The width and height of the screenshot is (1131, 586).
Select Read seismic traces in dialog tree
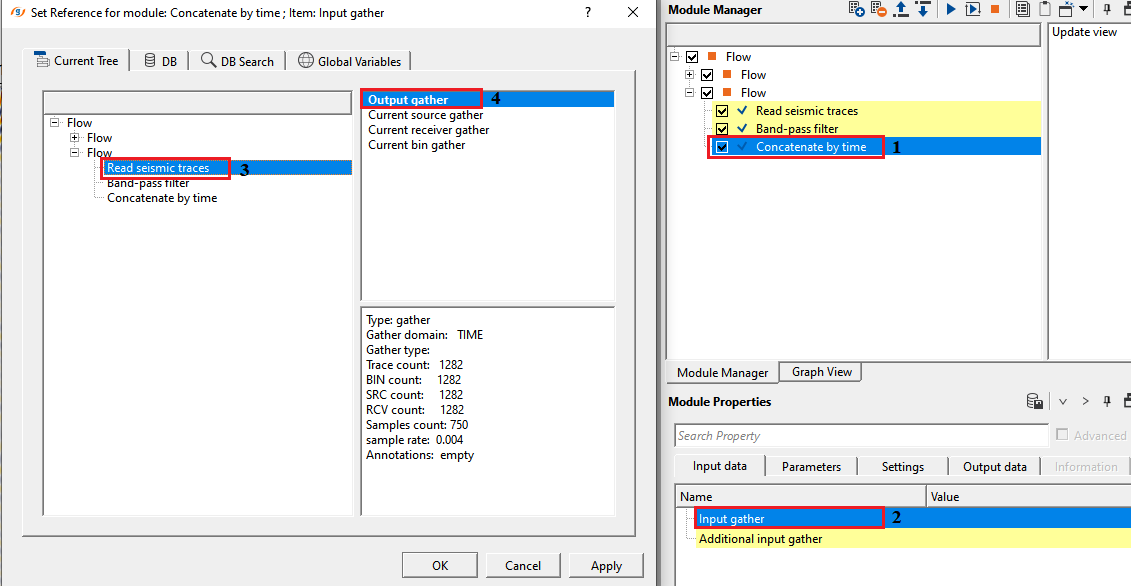(x=158, y=167)
